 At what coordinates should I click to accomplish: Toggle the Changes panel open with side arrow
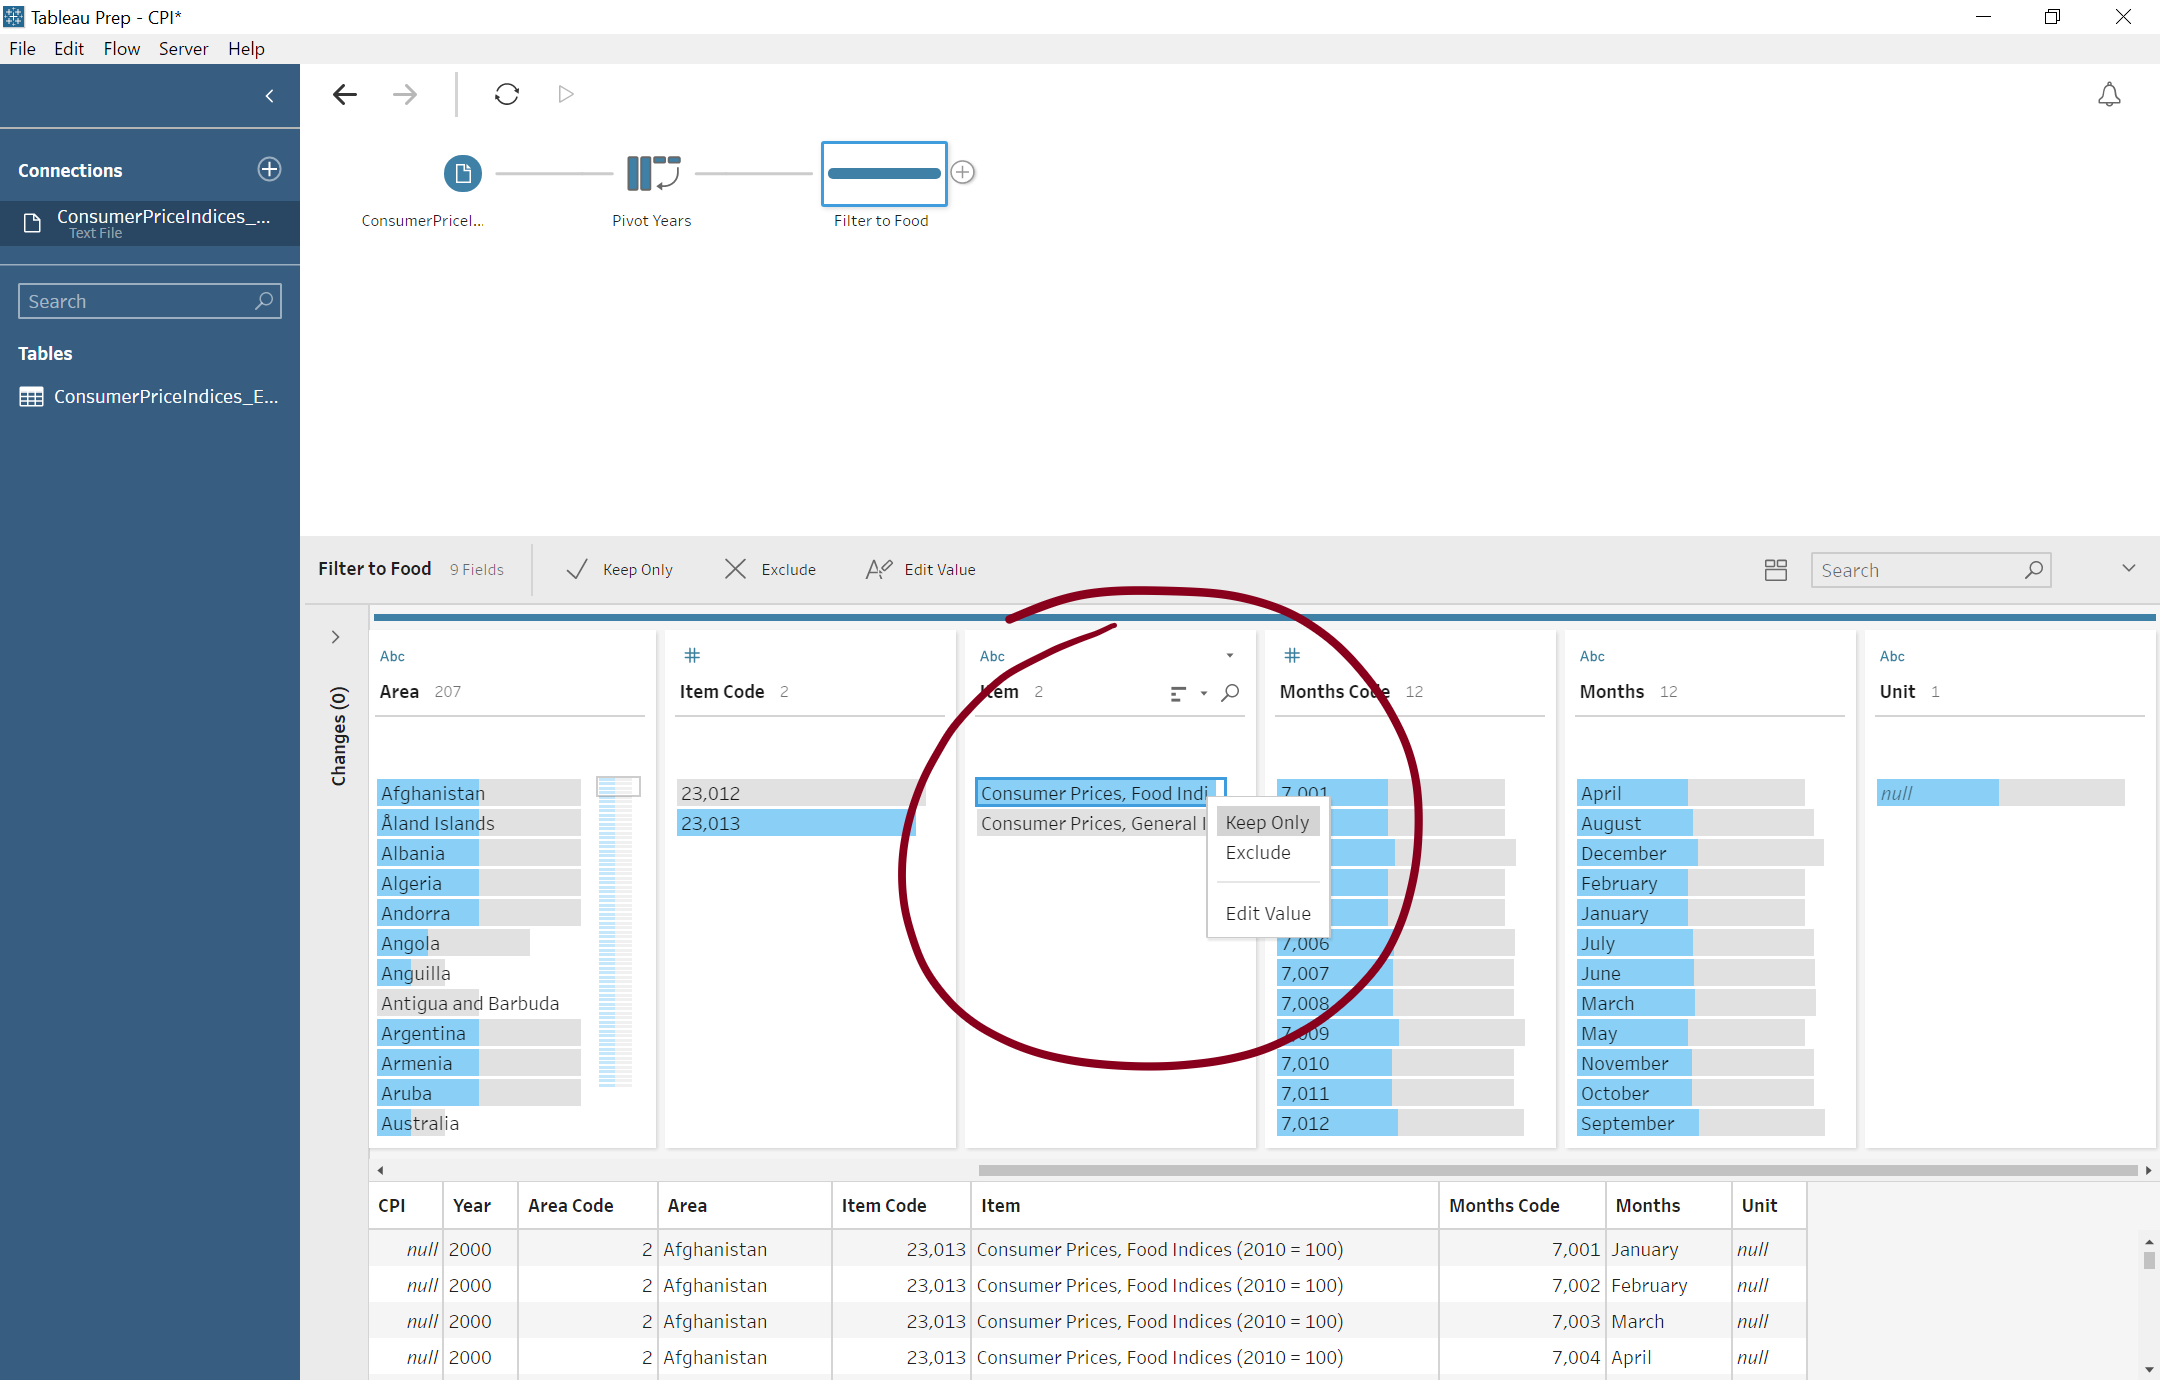(x=337, y=634)
